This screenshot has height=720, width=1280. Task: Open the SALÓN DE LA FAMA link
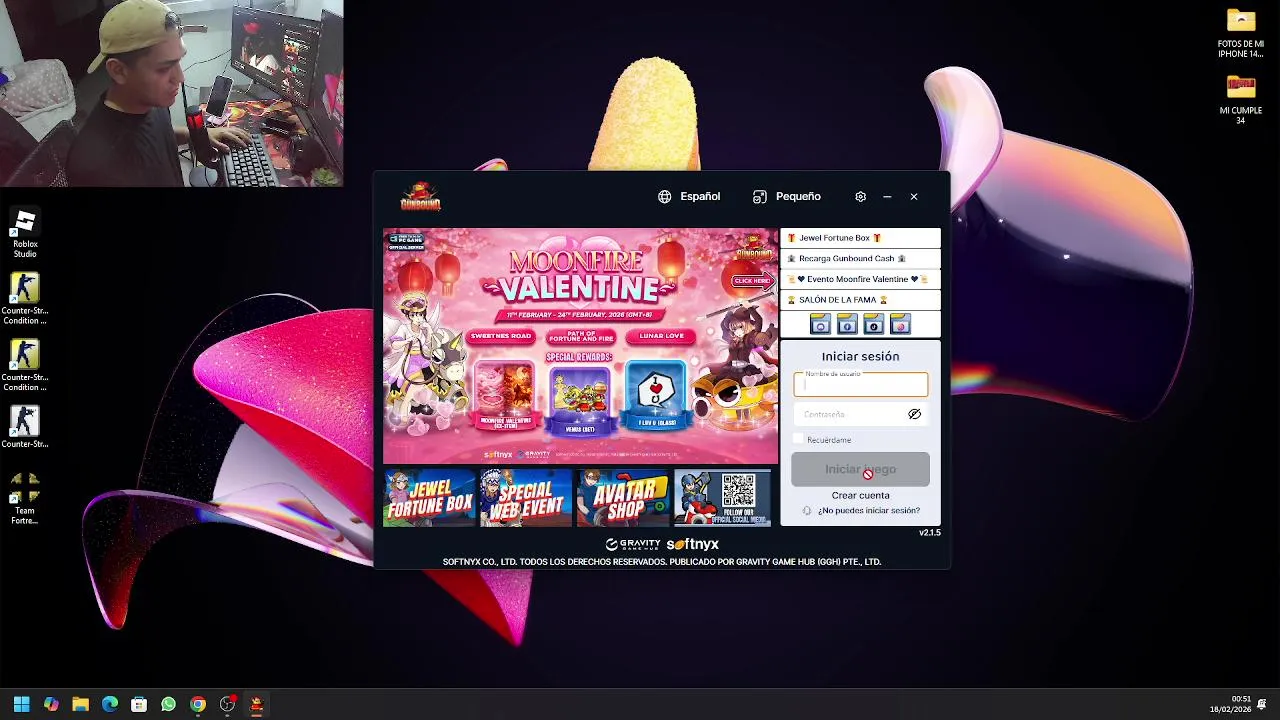point(860,300)
